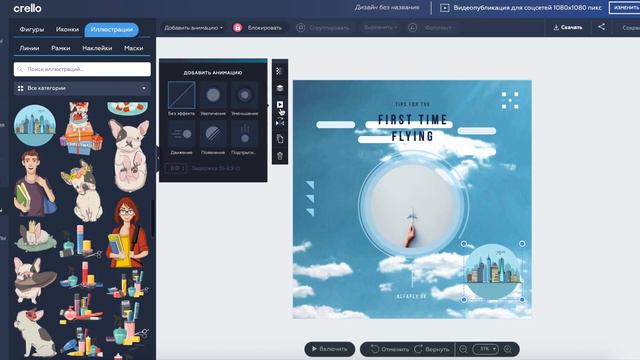Switch to the Иконки tab

67,29
